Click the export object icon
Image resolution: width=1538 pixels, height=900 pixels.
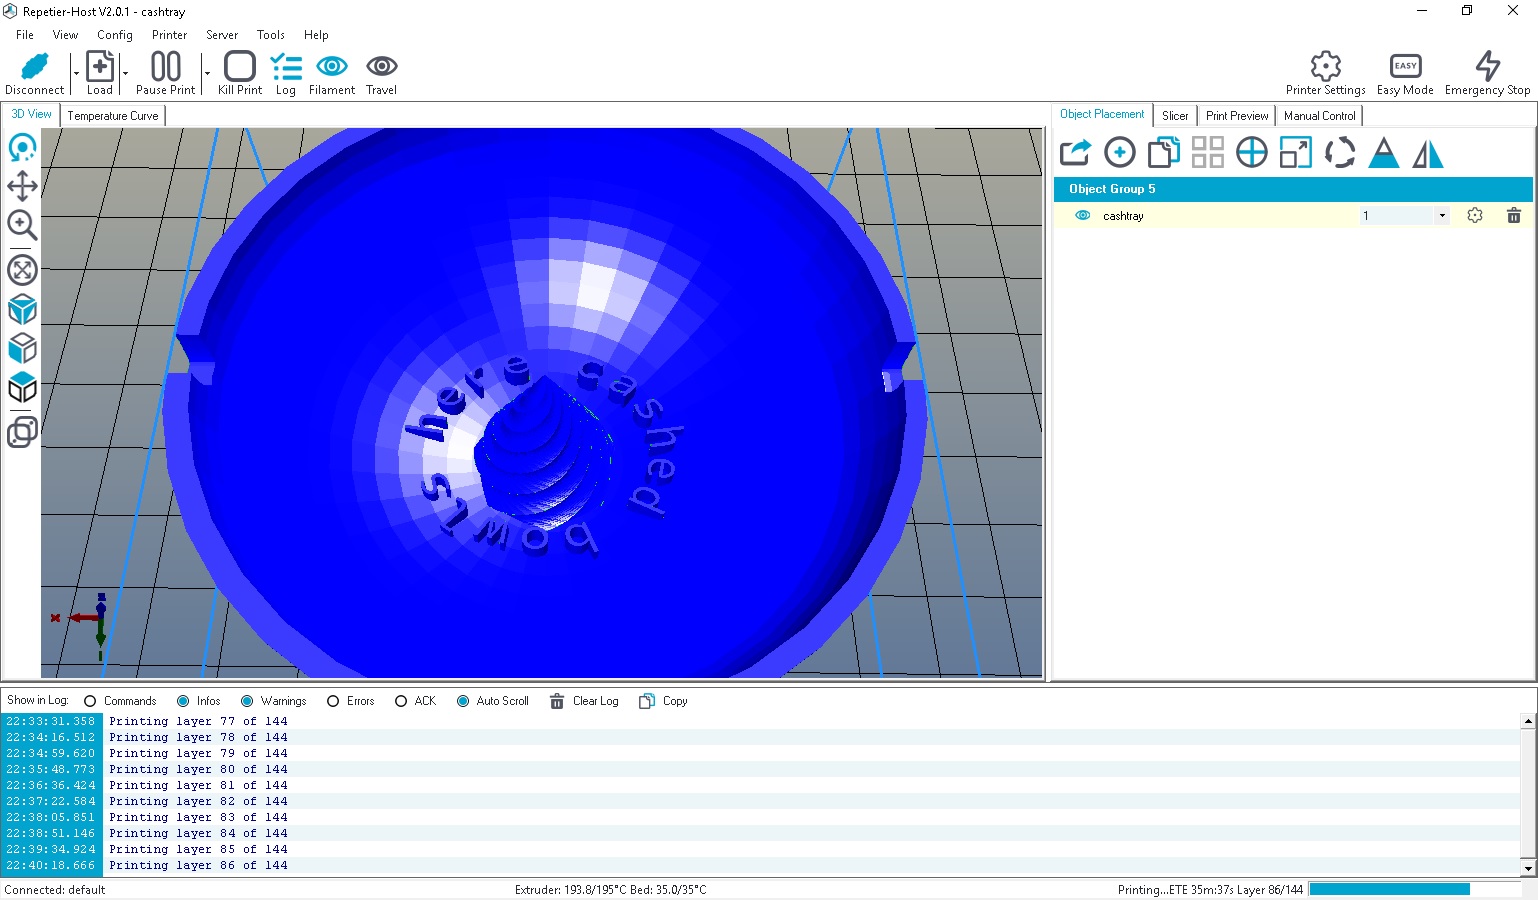(x=1075, y=153)
